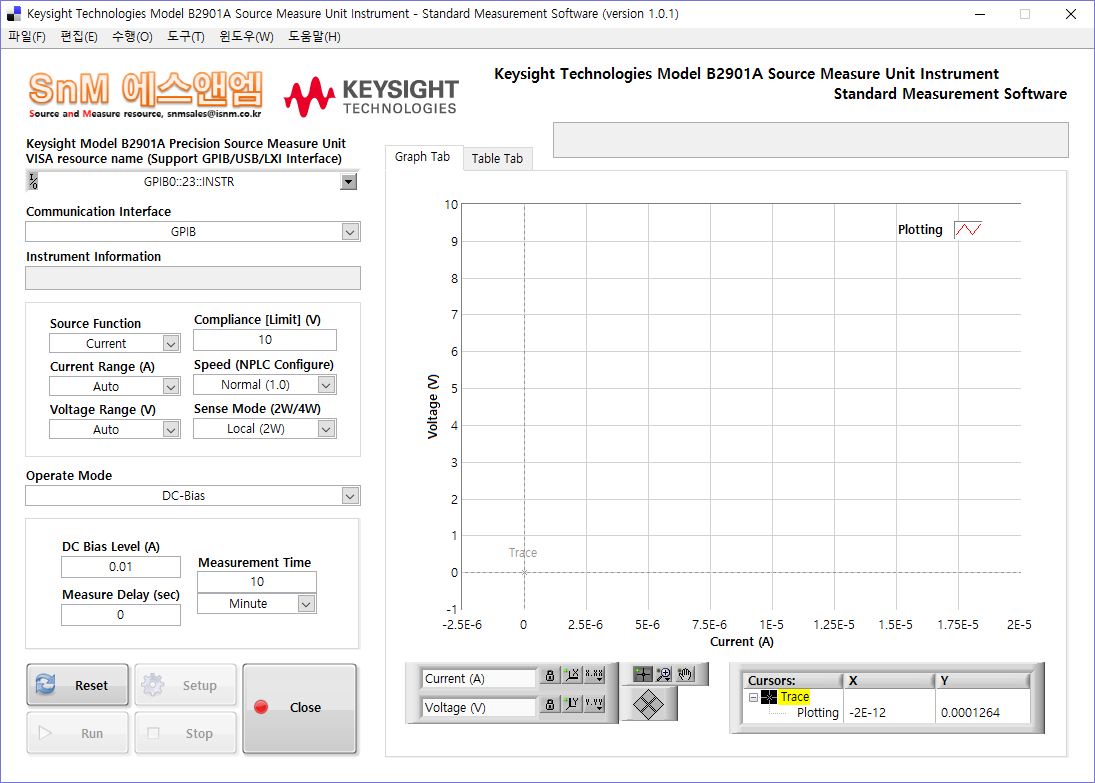Switch to the Table Tab

pos(497,159)
